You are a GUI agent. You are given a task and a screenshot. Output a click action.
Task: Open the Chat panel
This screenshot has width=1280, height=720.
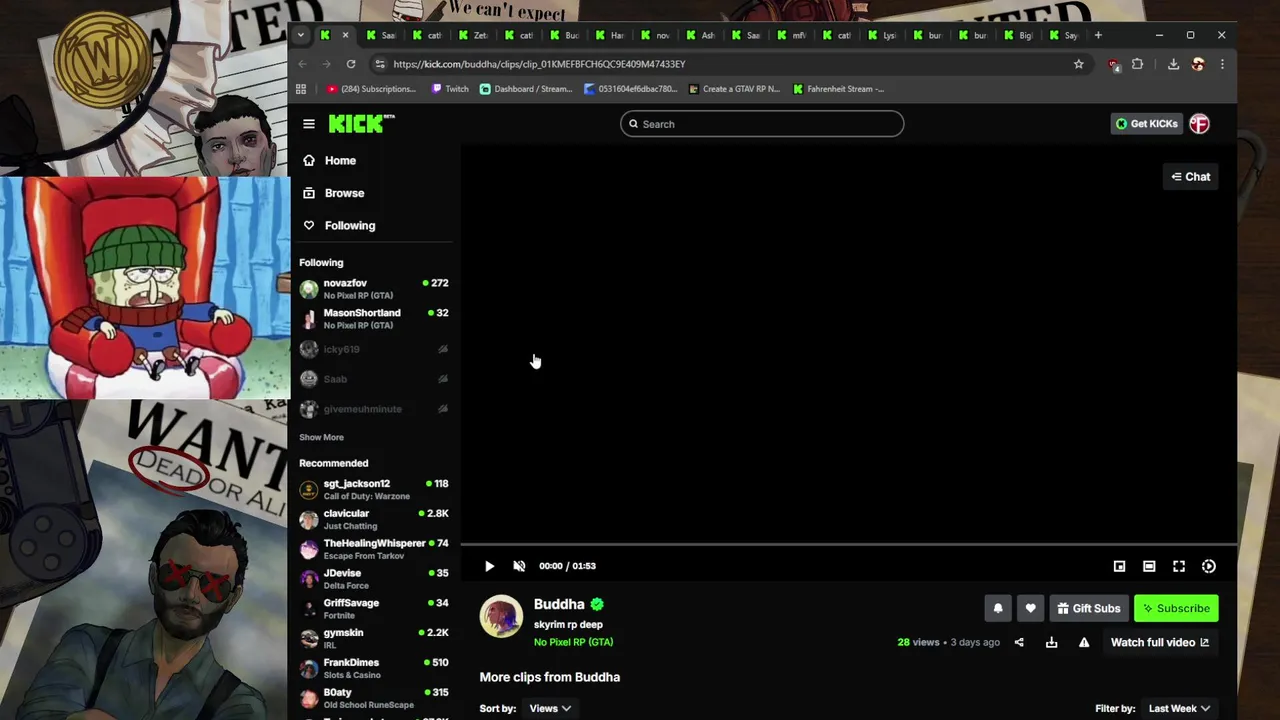tap(1191, 177)
